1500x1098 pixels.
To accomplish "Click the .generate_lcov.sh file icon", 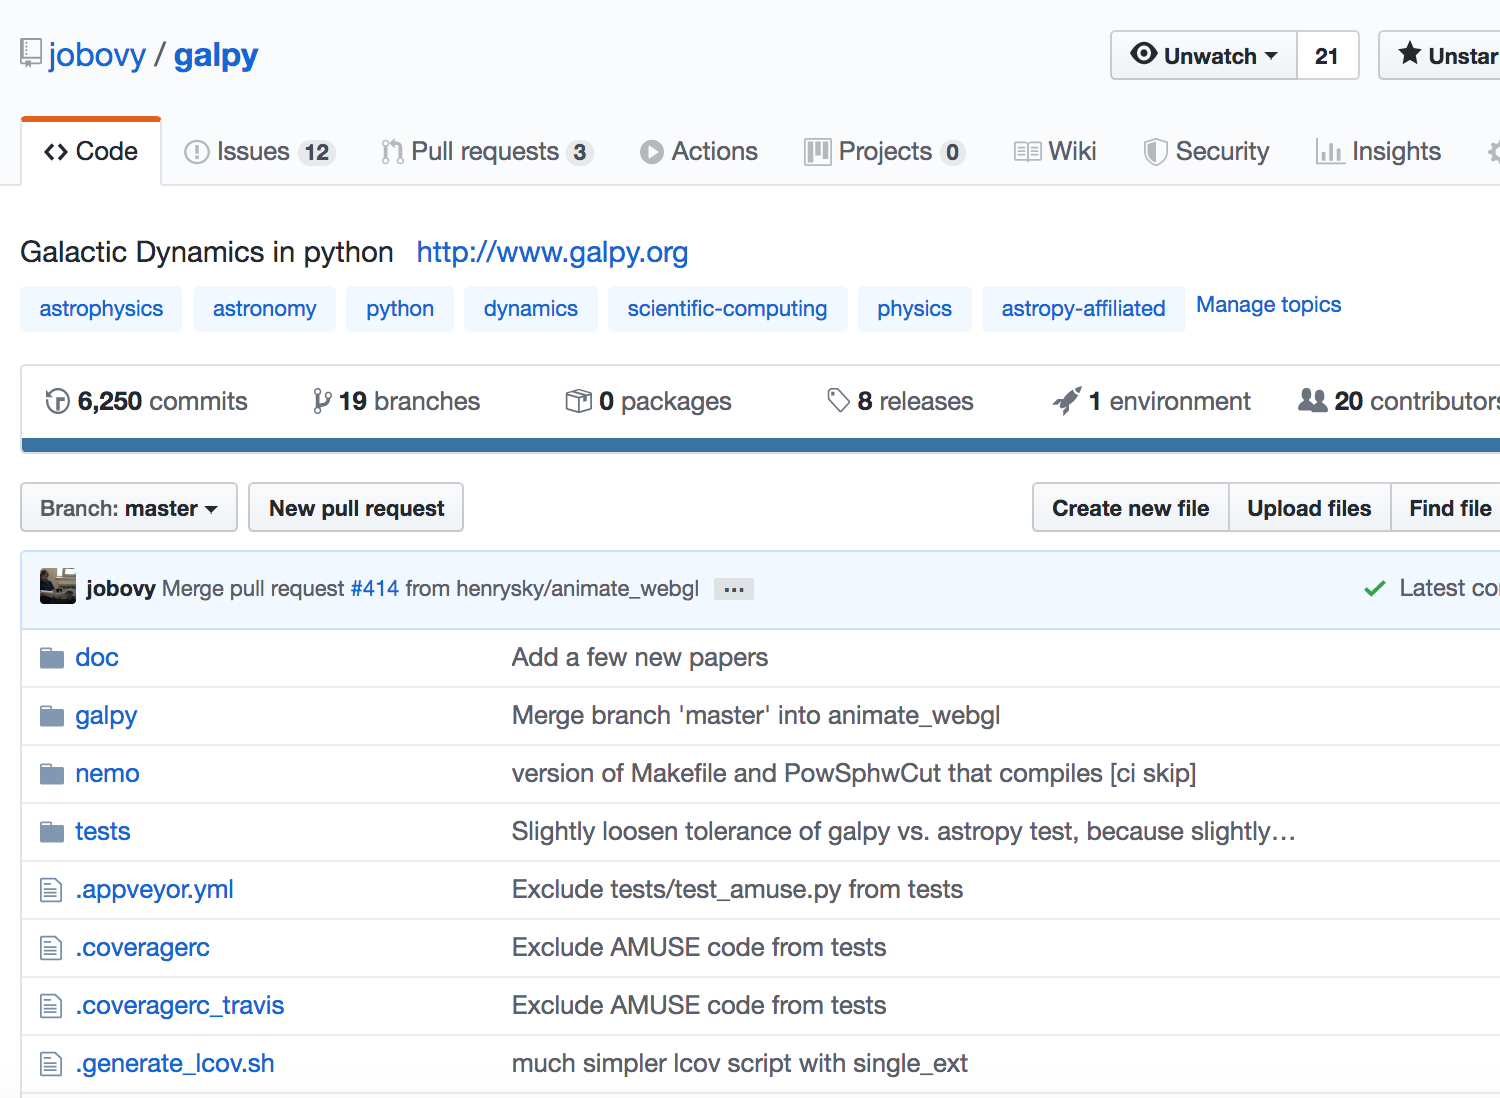I will pyautogui.click(x=51, y=1064).
